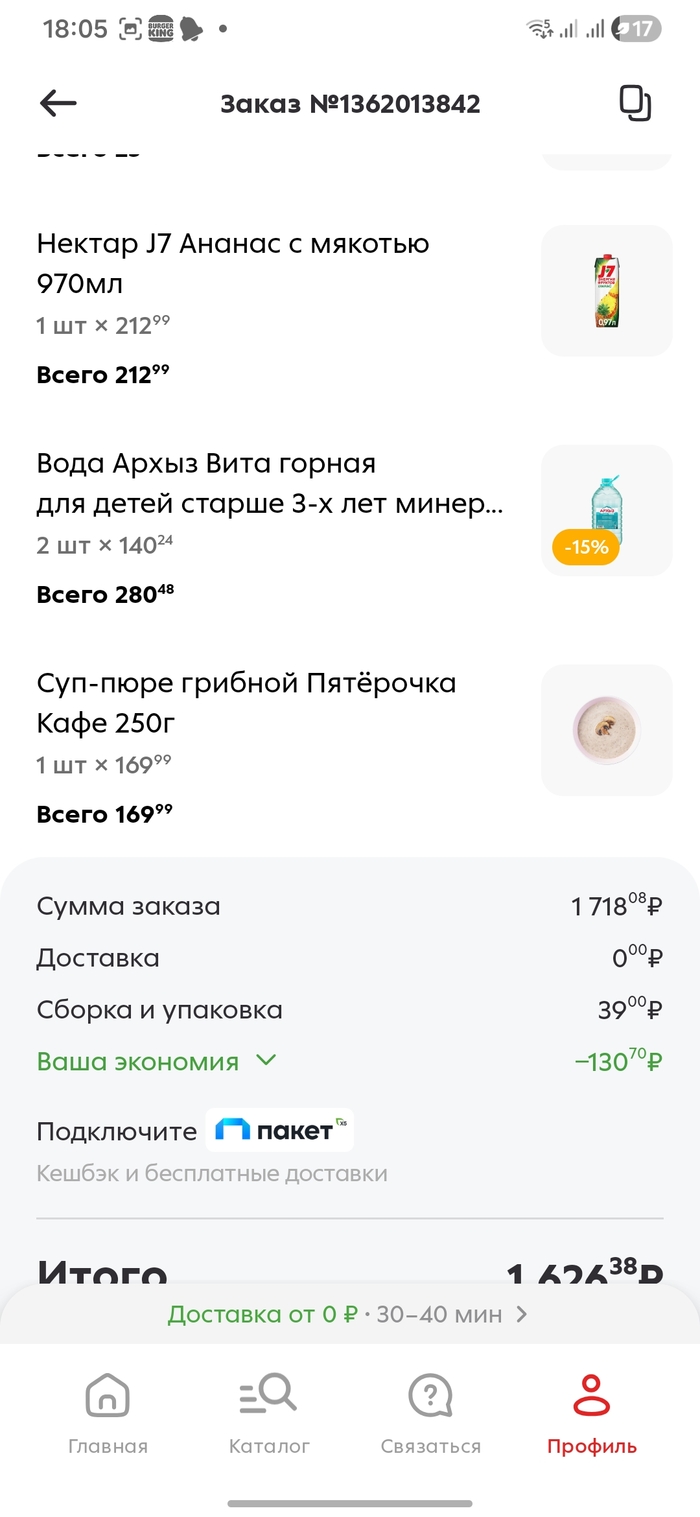Tap the chevron on delivery banner

[522, 1314]
